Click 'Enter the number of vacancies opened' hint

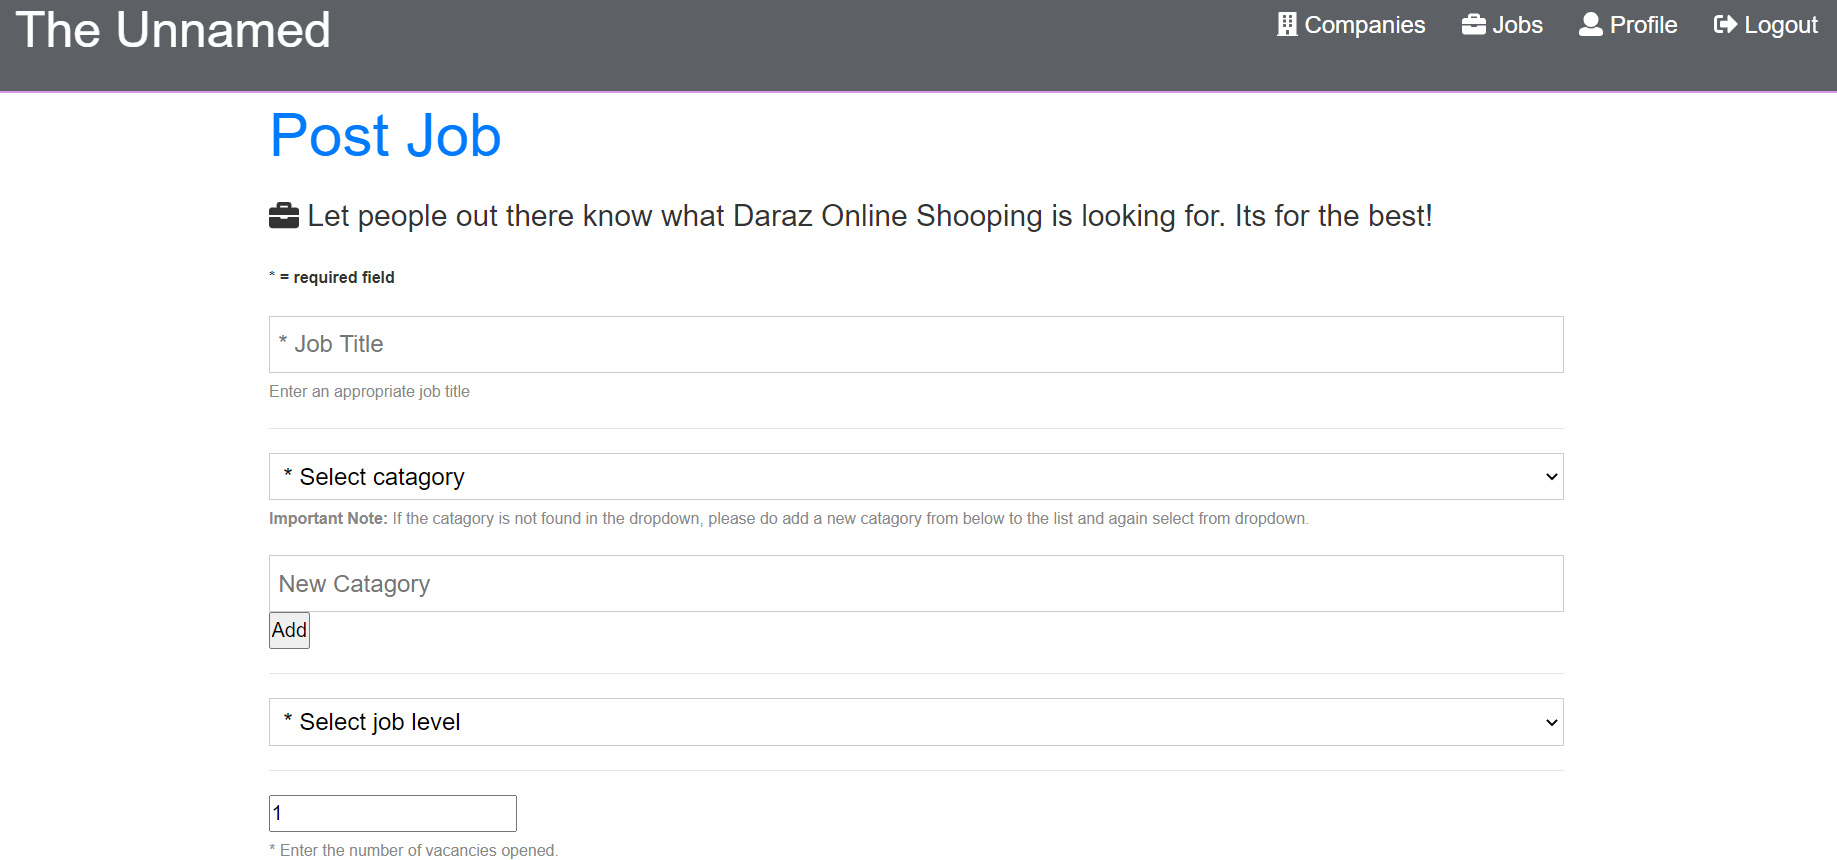pyautogui.click(x=414, y=850)
